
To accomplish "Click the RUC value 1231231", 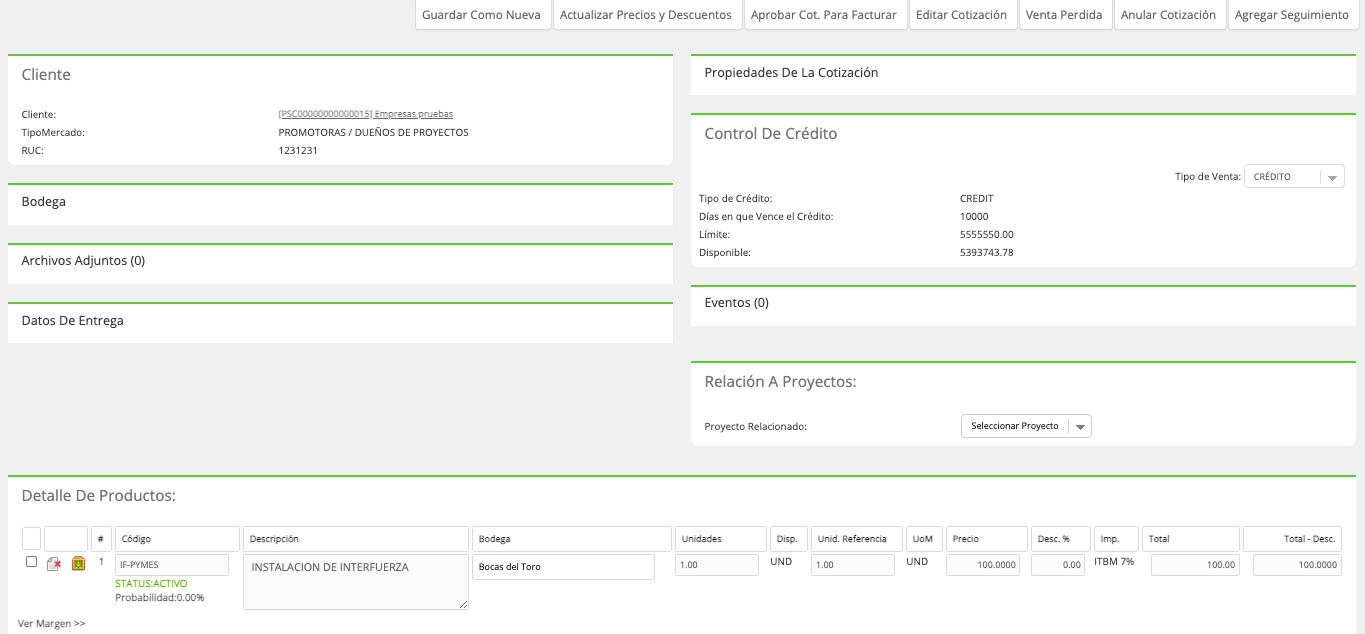I will tap(298, 151).
